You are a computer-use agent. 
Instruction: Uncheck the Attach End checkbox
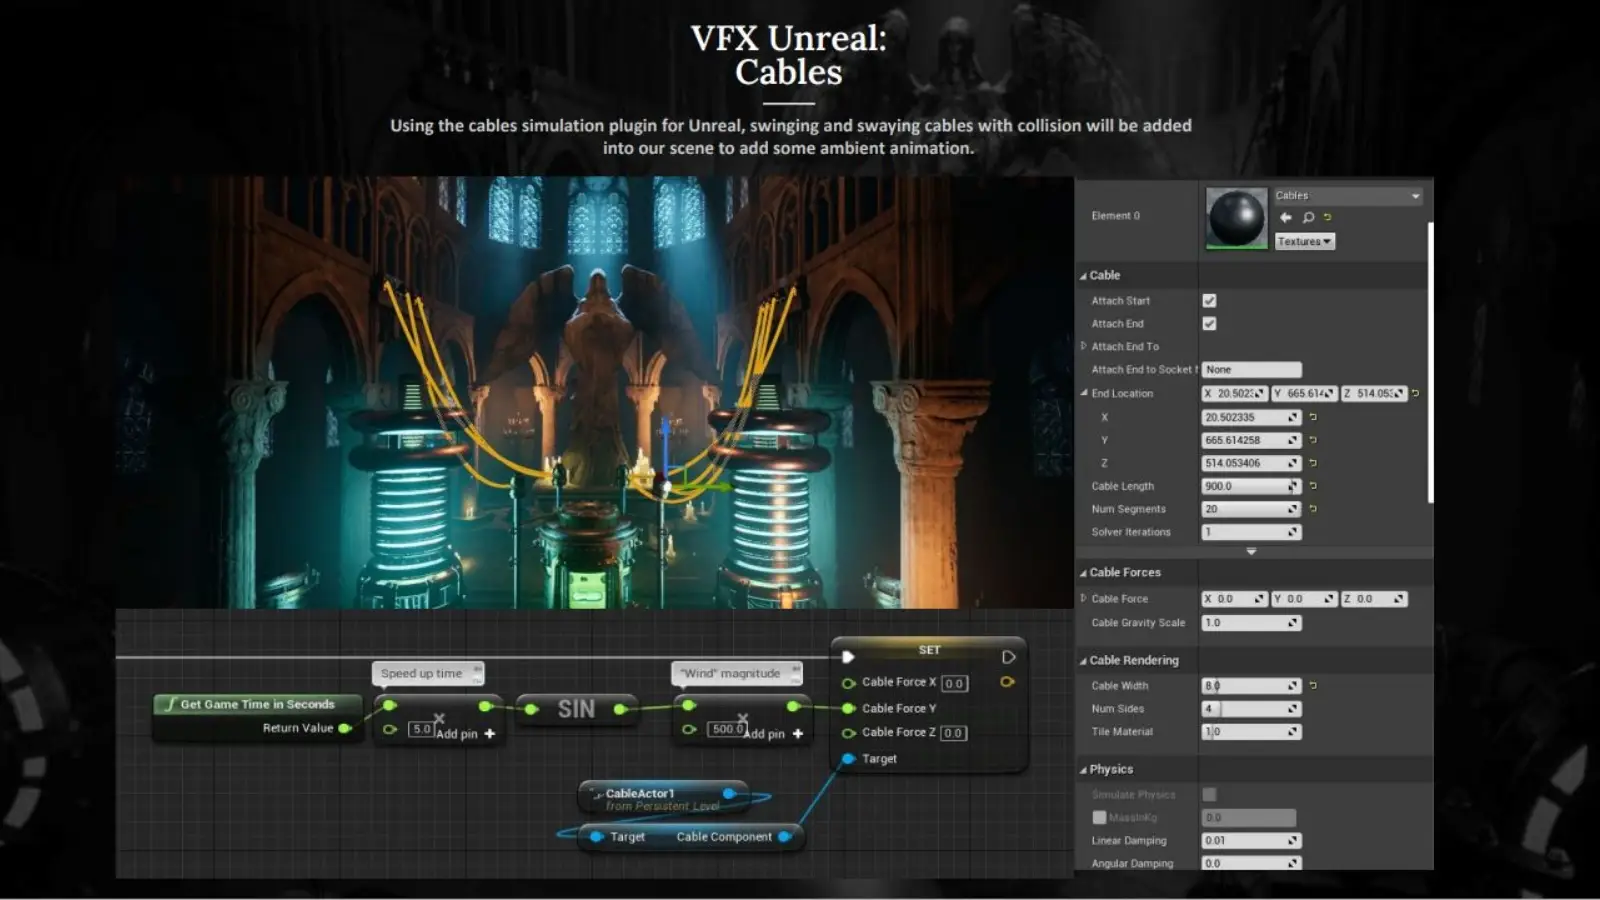pos(1209,324)
